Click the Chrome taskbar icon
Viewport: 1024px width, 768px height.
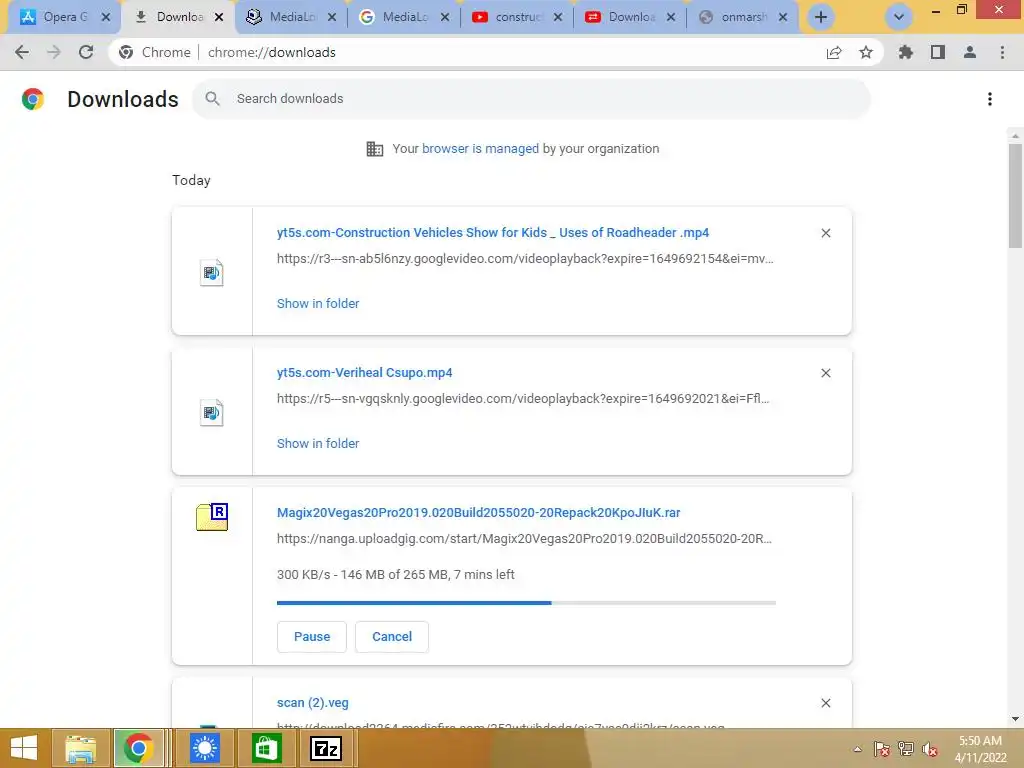tap(138, 748)
